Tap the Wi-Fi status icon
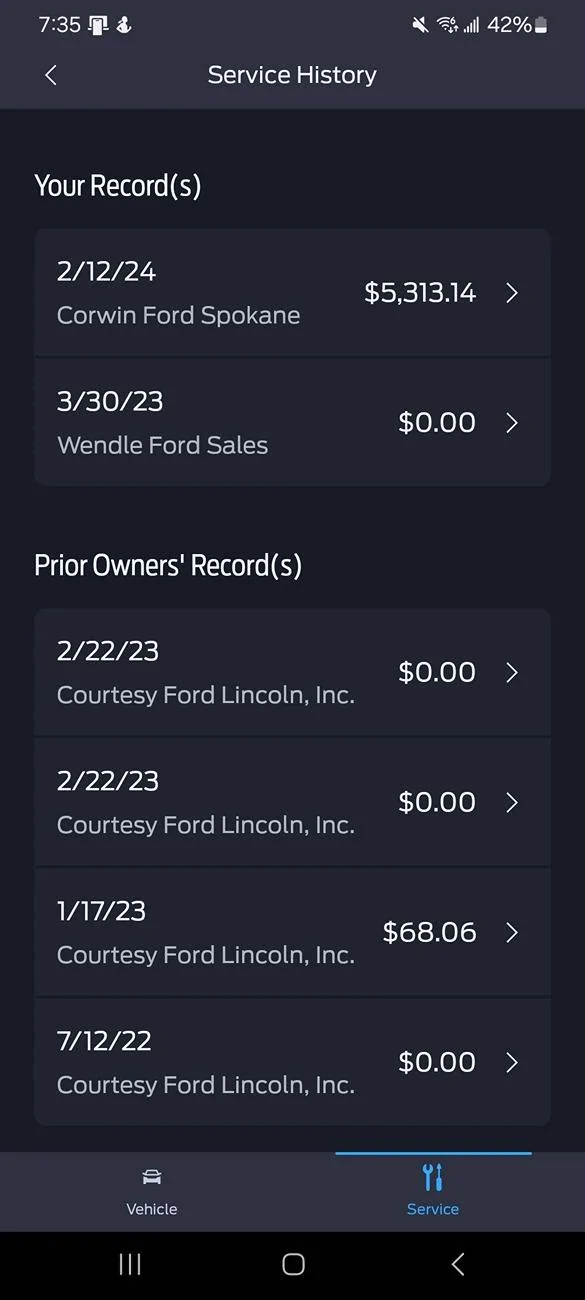This screenshot has width=585, height=1300. pyautogui.click(x=446, y=24)
